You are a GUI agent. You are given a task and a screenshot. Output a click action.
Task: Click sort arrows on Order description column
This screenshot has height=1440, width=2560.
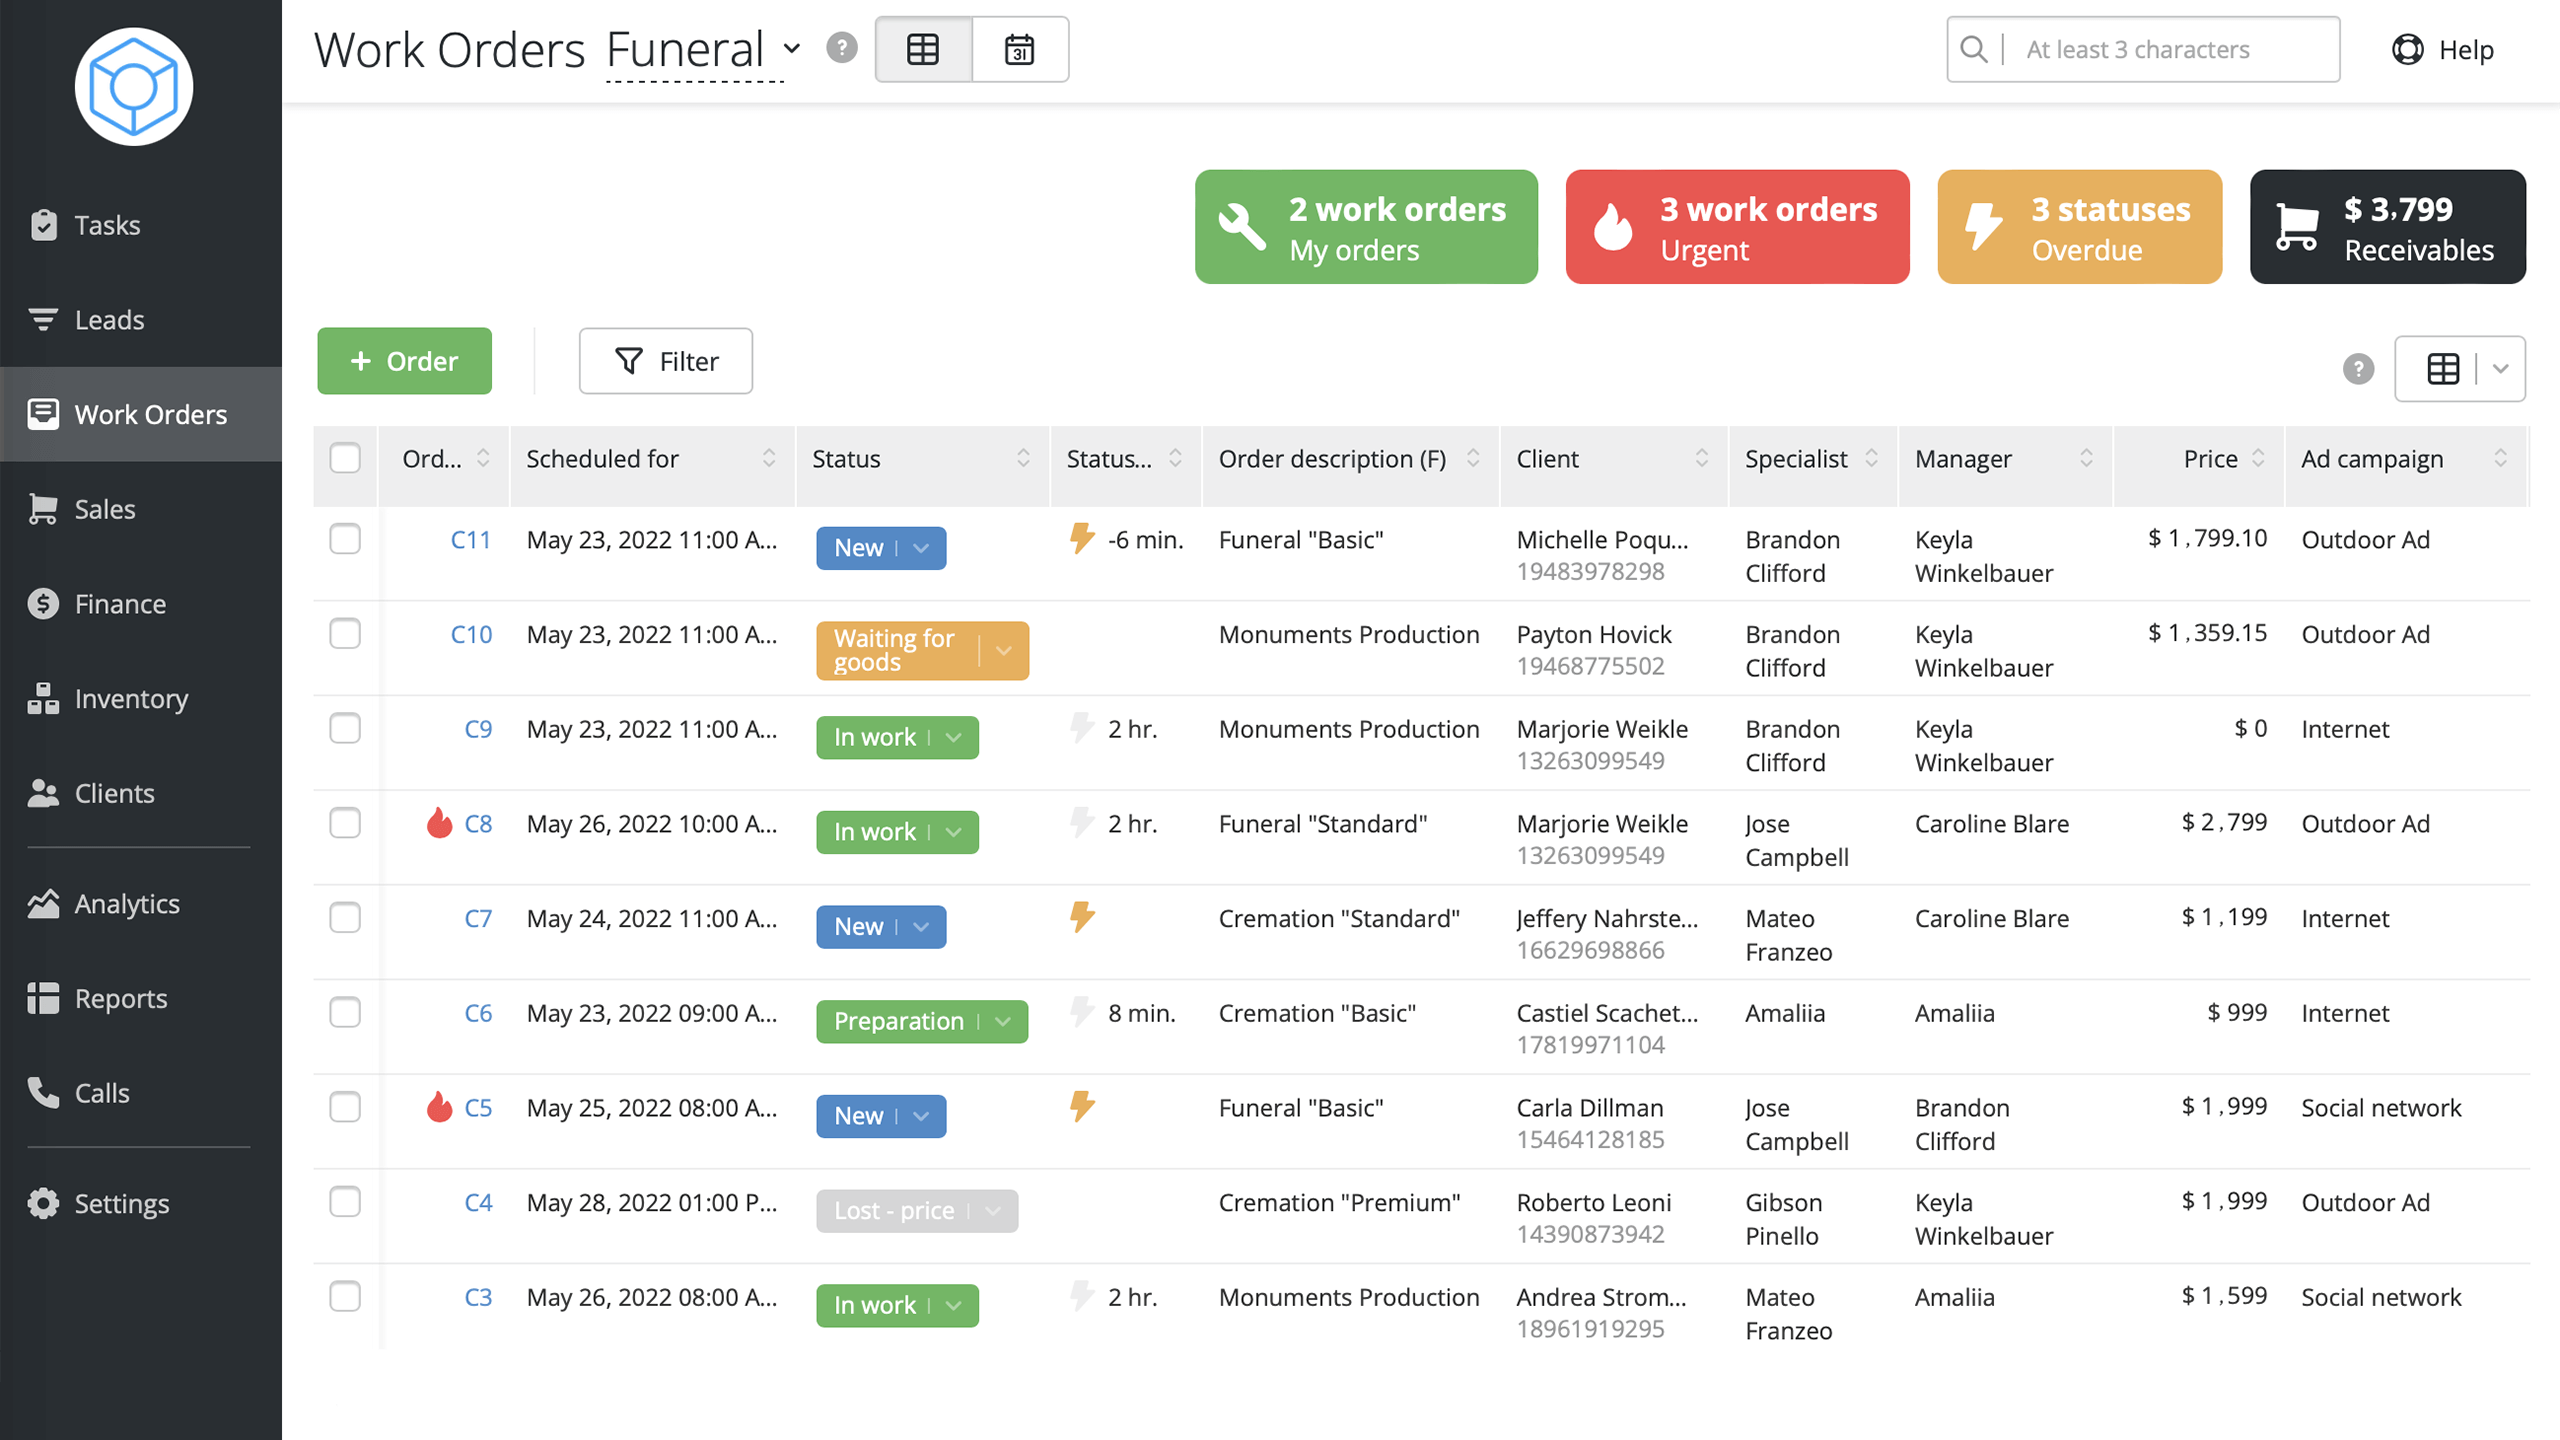pyautogui.click(x=1473, y=458)
